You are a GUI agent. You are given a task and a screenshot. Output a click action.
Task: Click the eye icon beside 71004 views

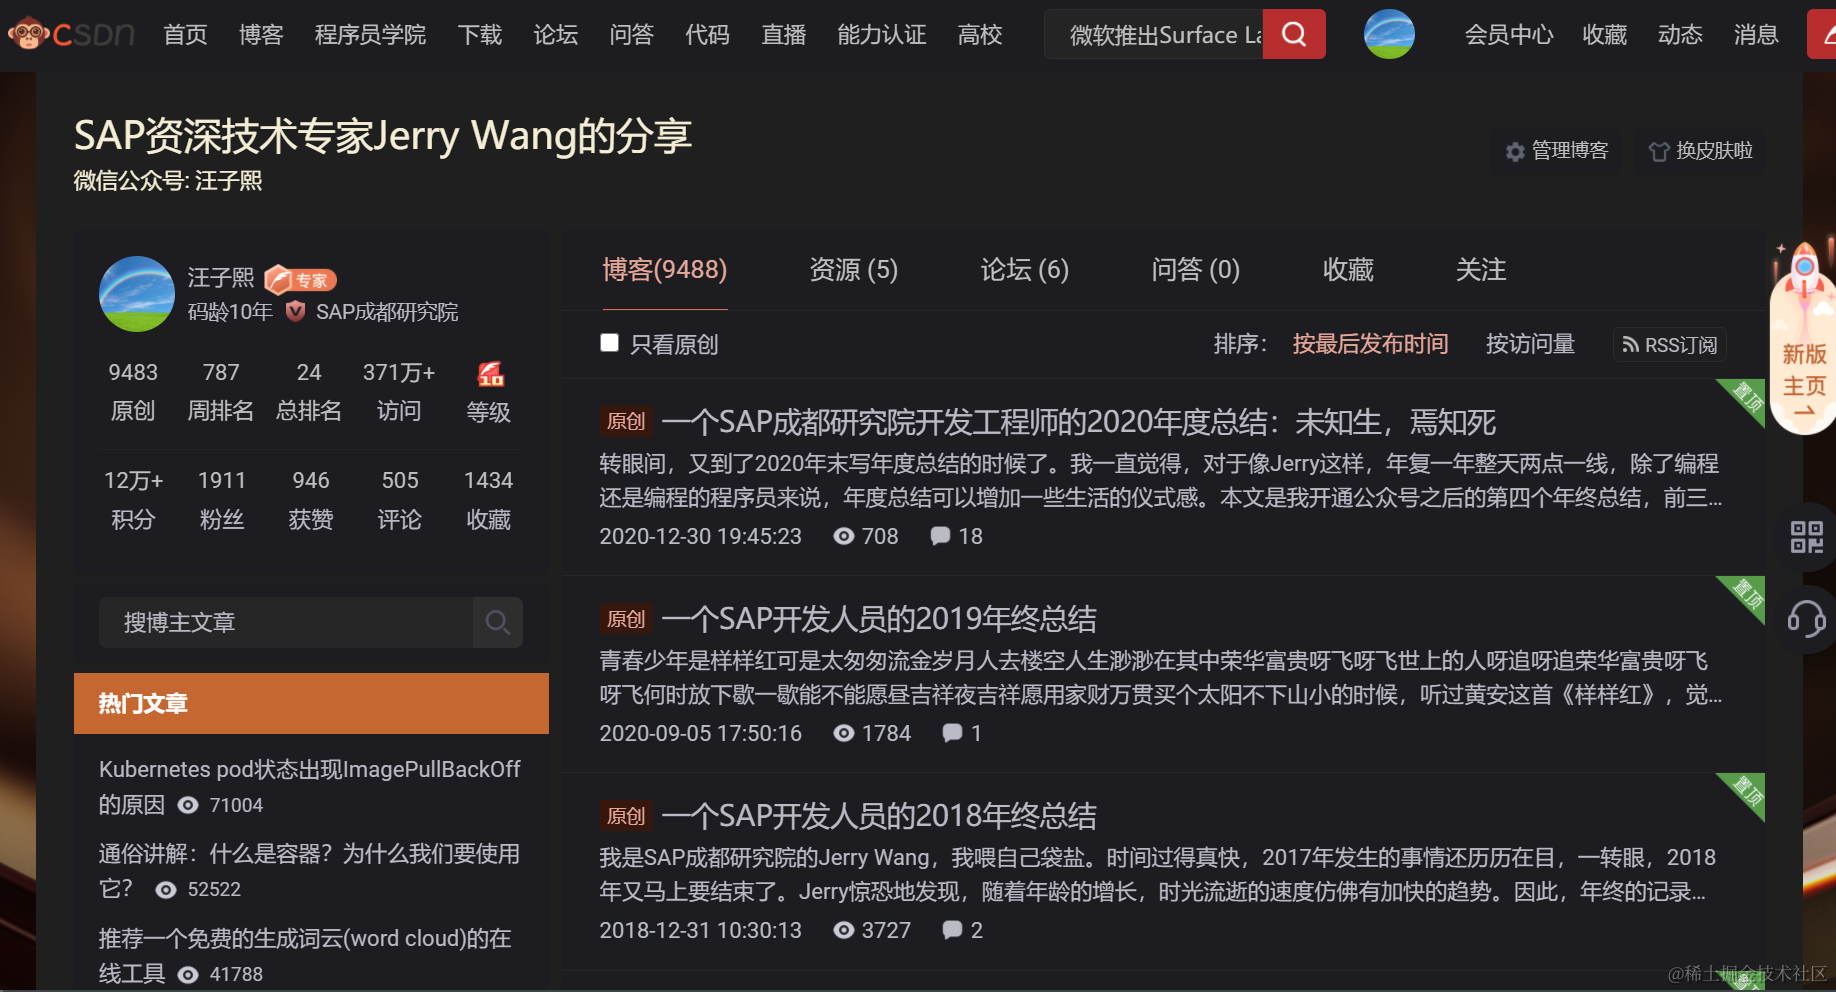pos(188,805)
